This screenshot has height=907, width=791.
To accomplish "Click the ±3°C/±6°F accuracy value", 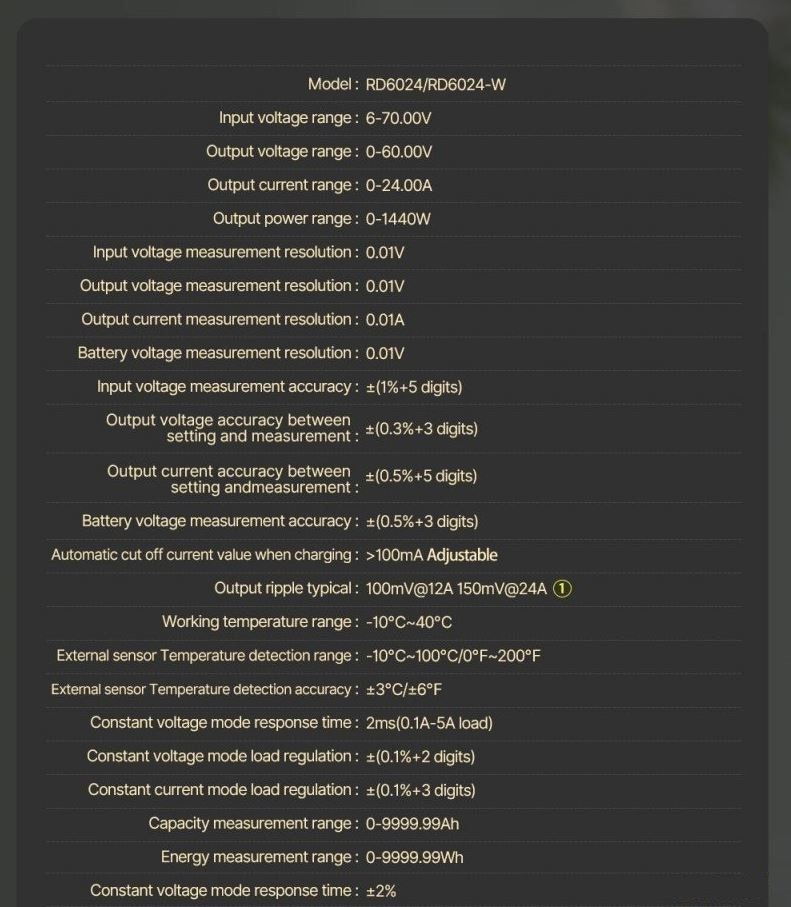I will pyautogui.click(x=404, y=690).
